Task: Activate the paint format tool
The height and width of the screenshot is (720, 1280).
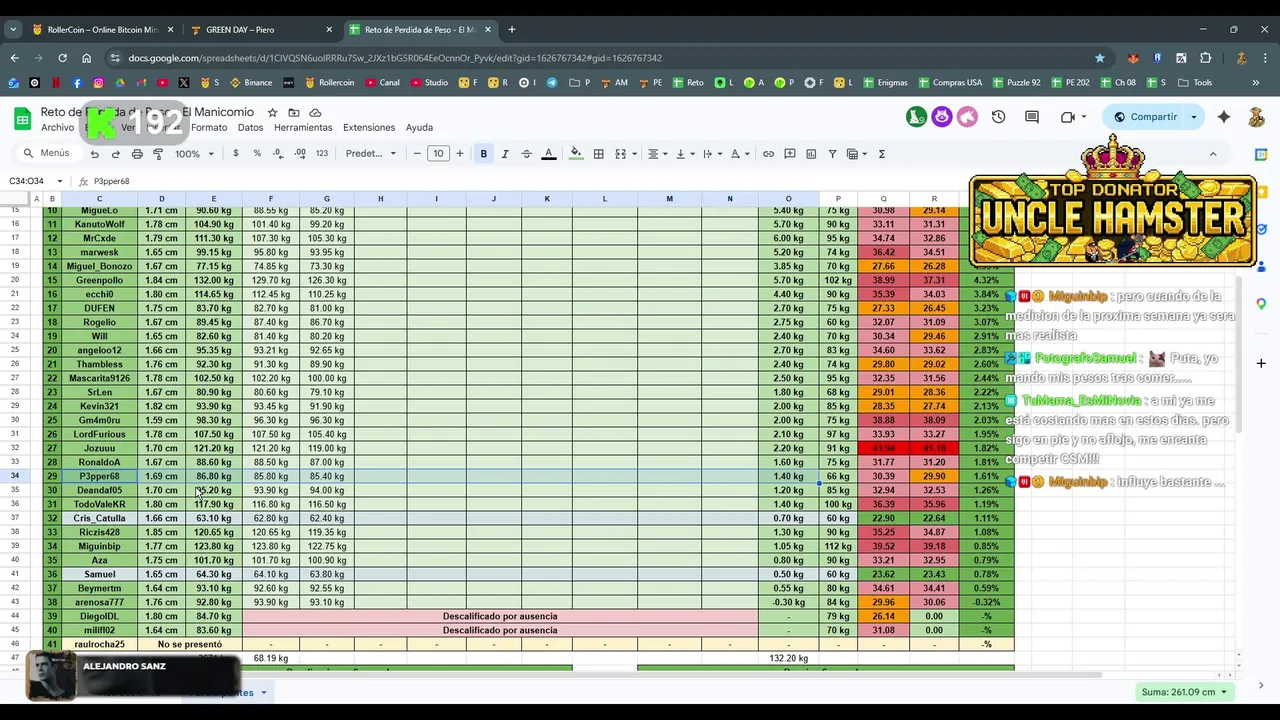Action: [x=158, y=154]
